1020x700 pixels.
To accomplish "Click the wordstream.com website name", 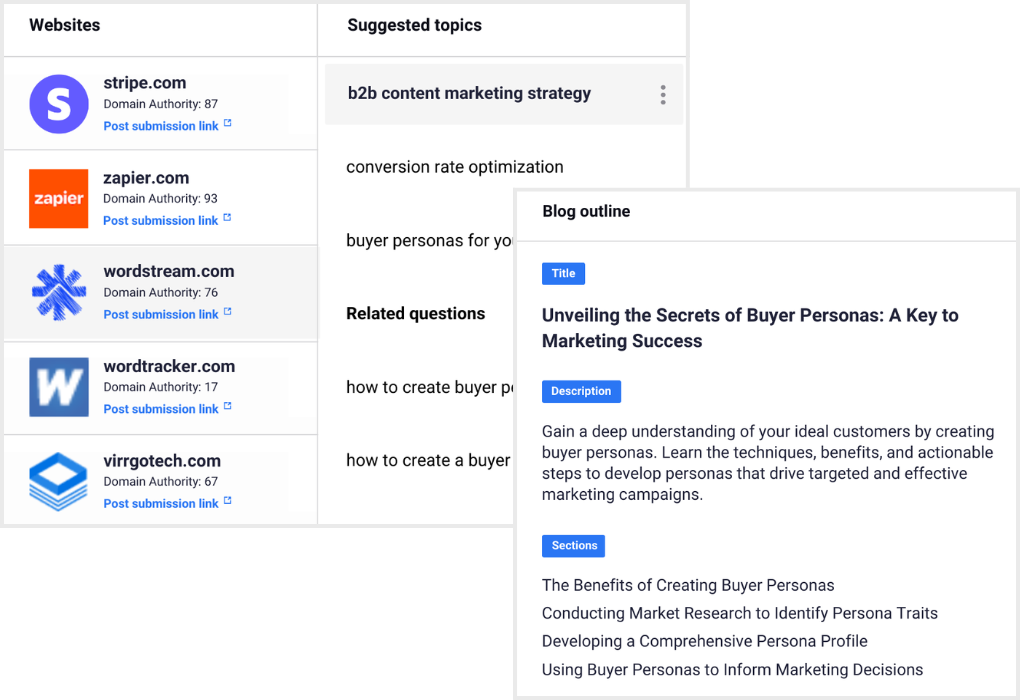I will pos(168,271).
